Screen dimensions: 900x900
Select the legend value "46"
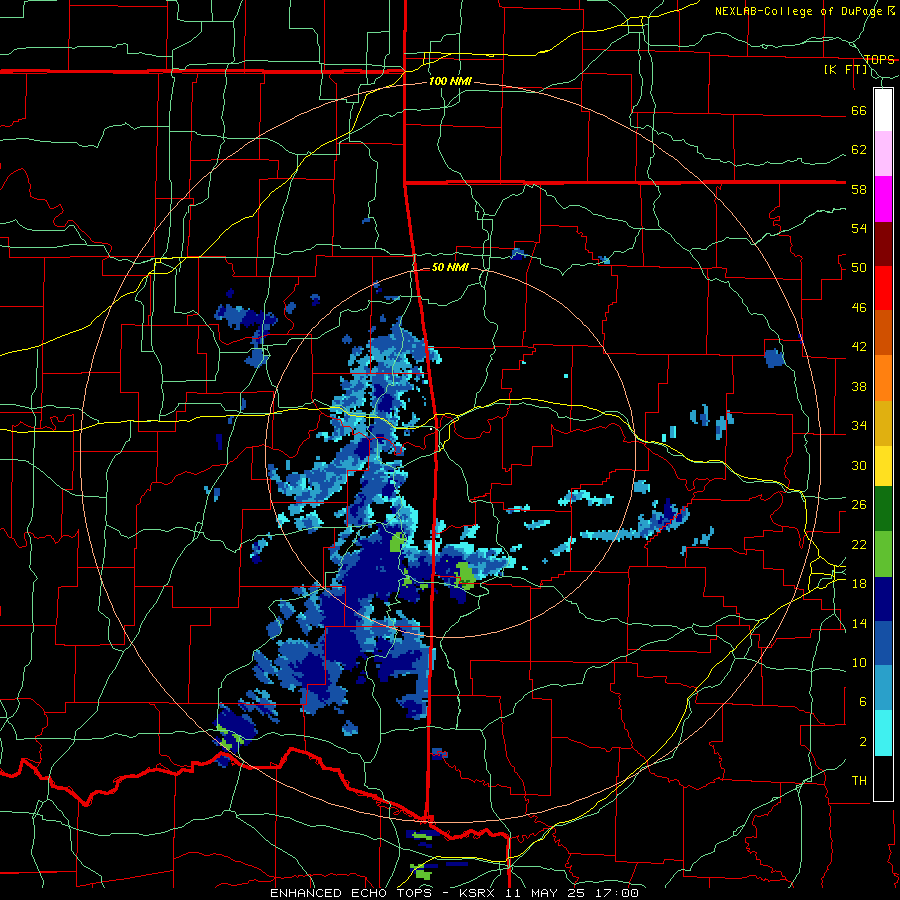click(859, 308)
